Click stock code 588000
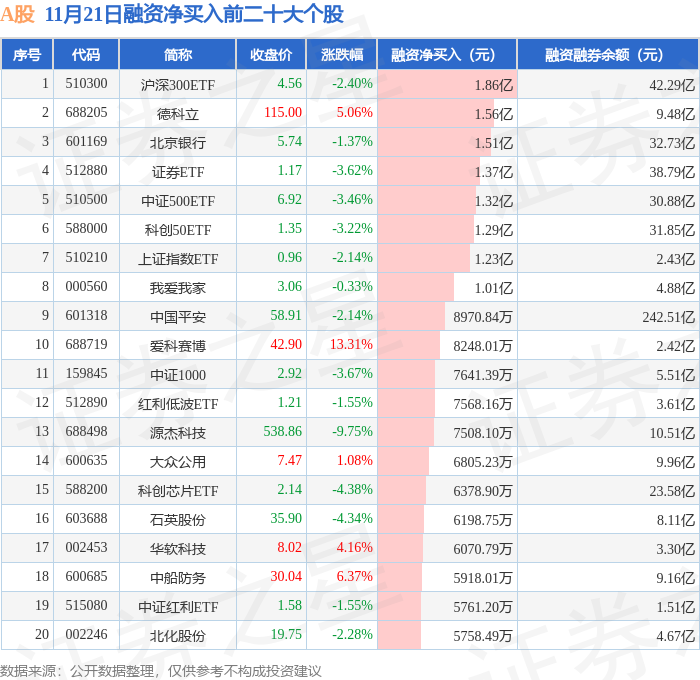The image size is (700, 680). (86, 229)
